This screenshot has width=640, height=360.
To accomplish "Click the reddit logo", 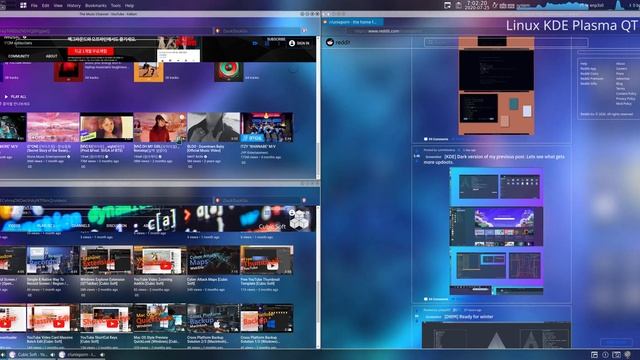I will (338, 42).
